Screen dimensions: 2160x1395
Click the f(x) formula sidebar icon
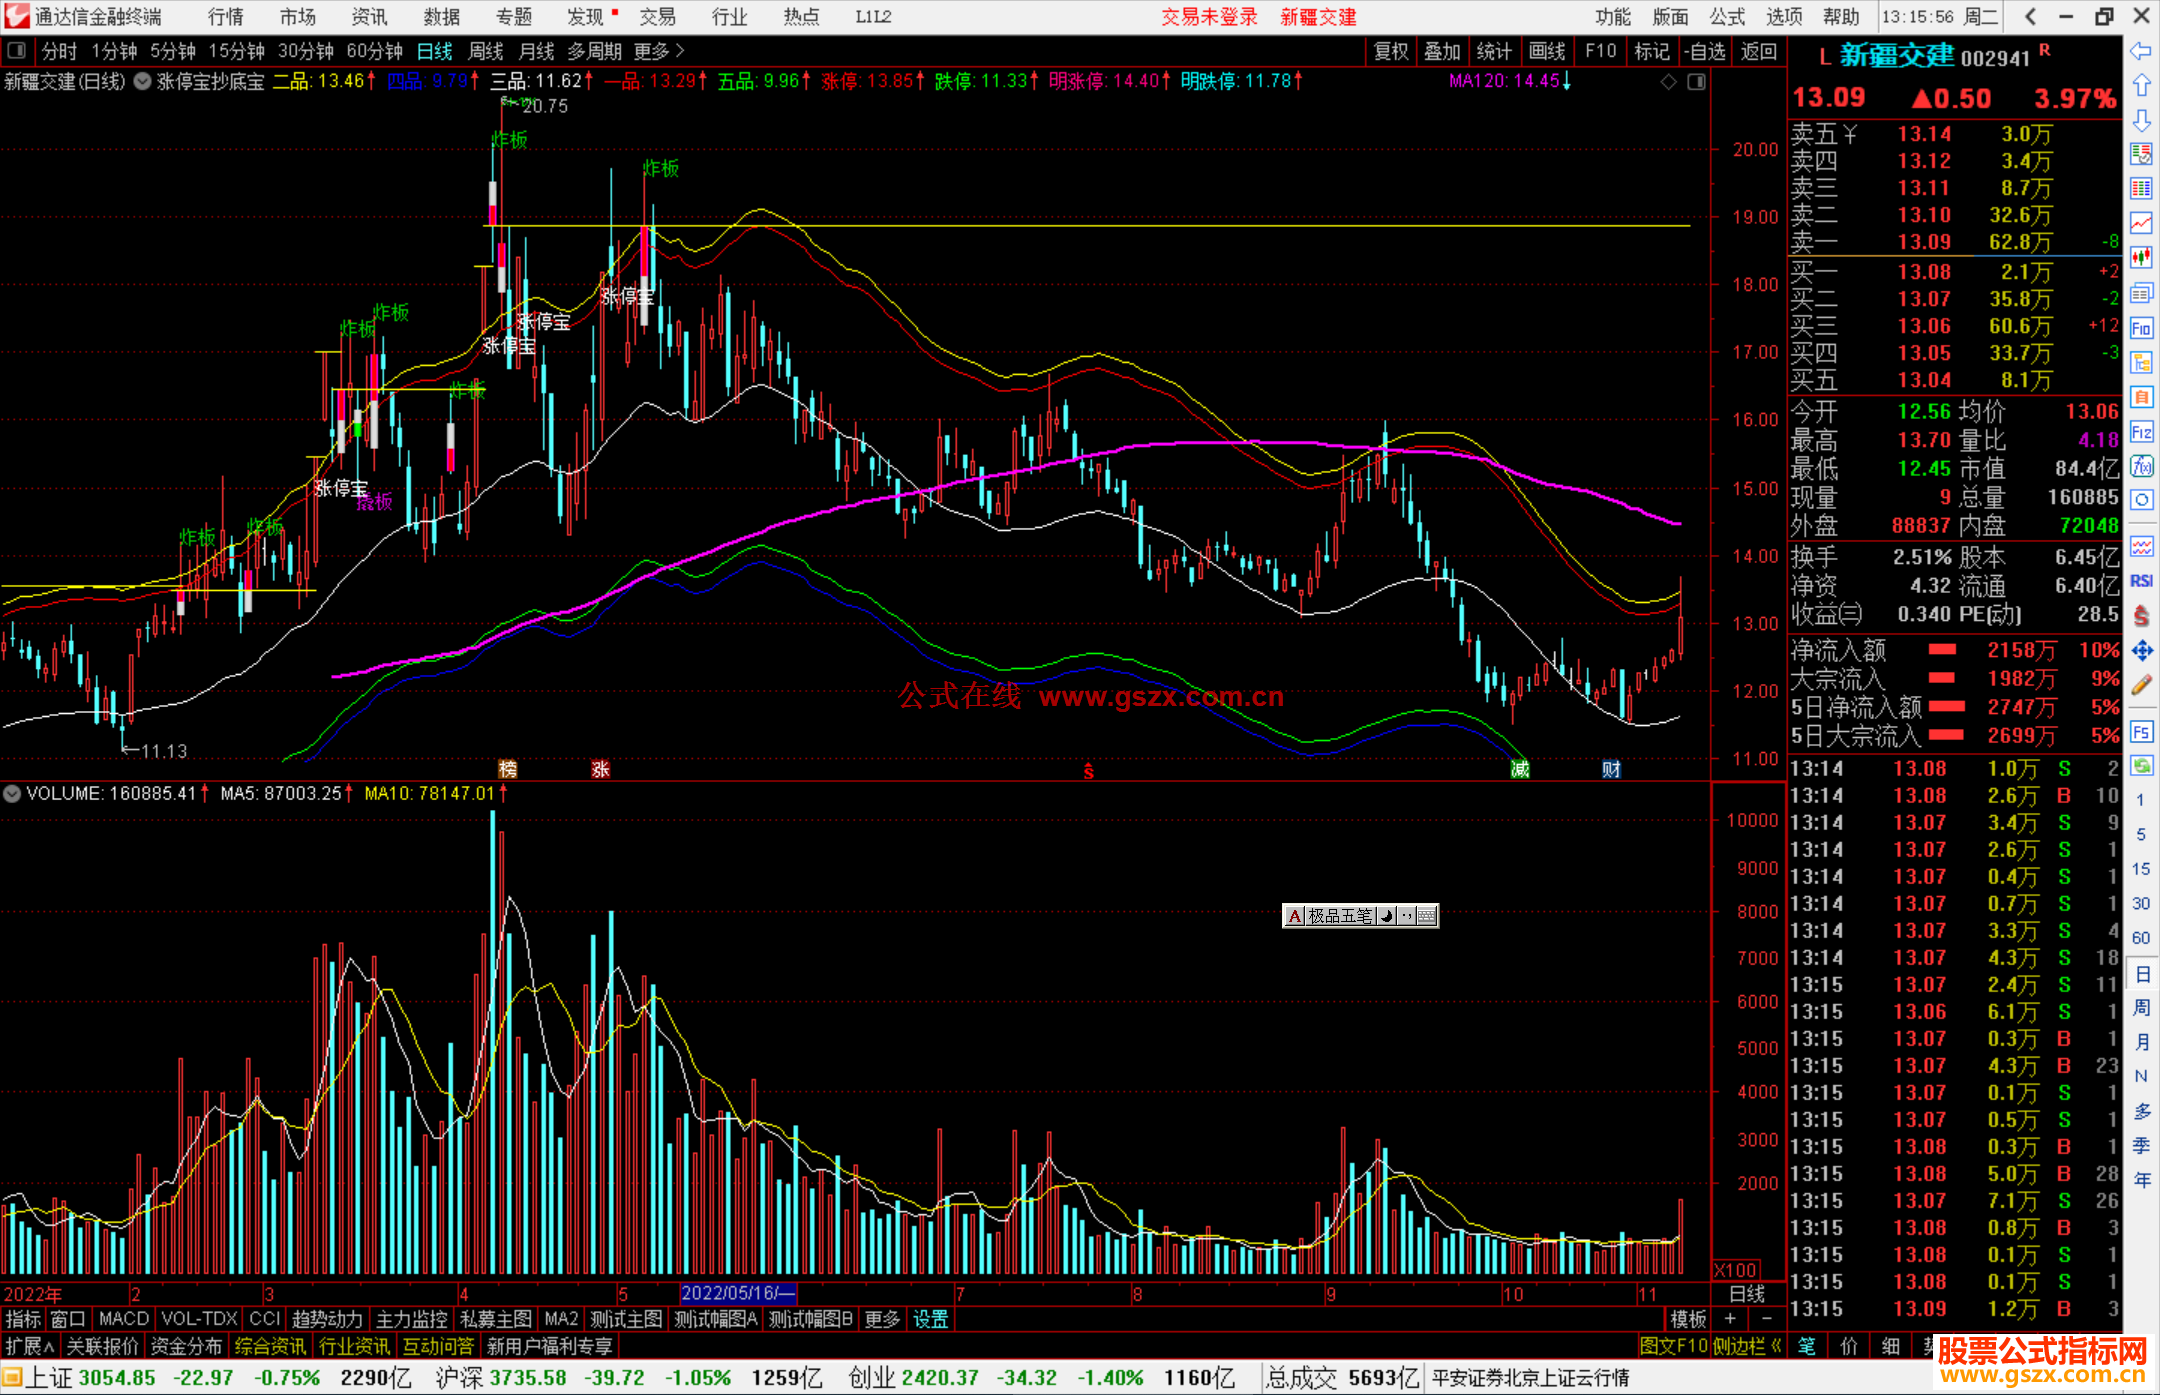(2141, 467)
